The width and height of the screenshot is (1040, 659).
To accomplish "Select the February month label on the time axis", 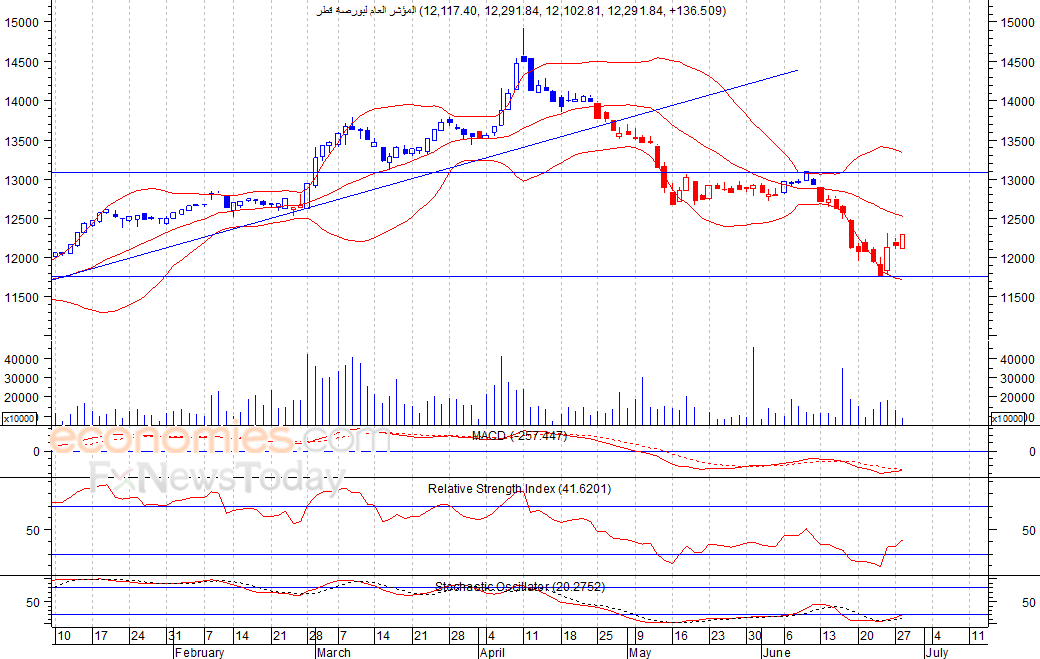I will (200, 652).
